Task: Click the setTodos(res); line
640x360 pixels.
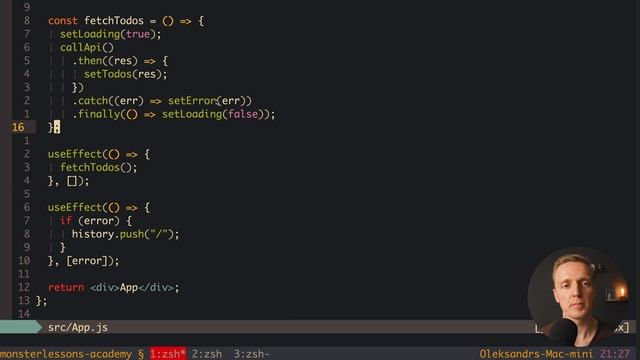Action: click(126, 74)
